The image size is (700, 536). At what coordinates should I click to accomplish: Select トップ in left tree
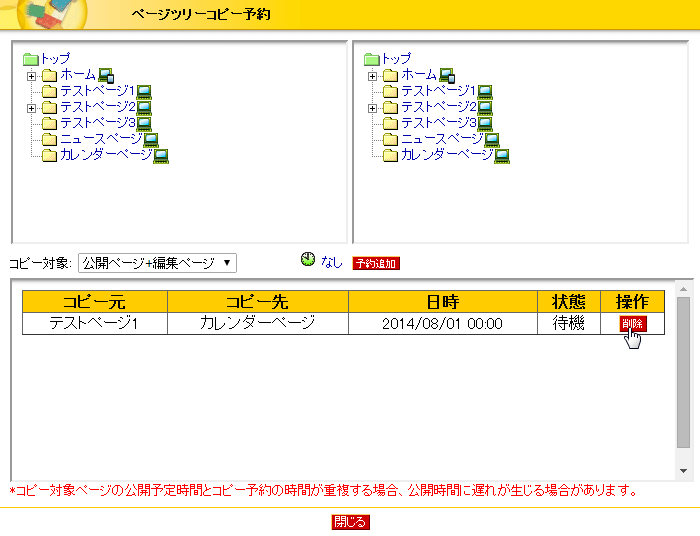point(55,58)
